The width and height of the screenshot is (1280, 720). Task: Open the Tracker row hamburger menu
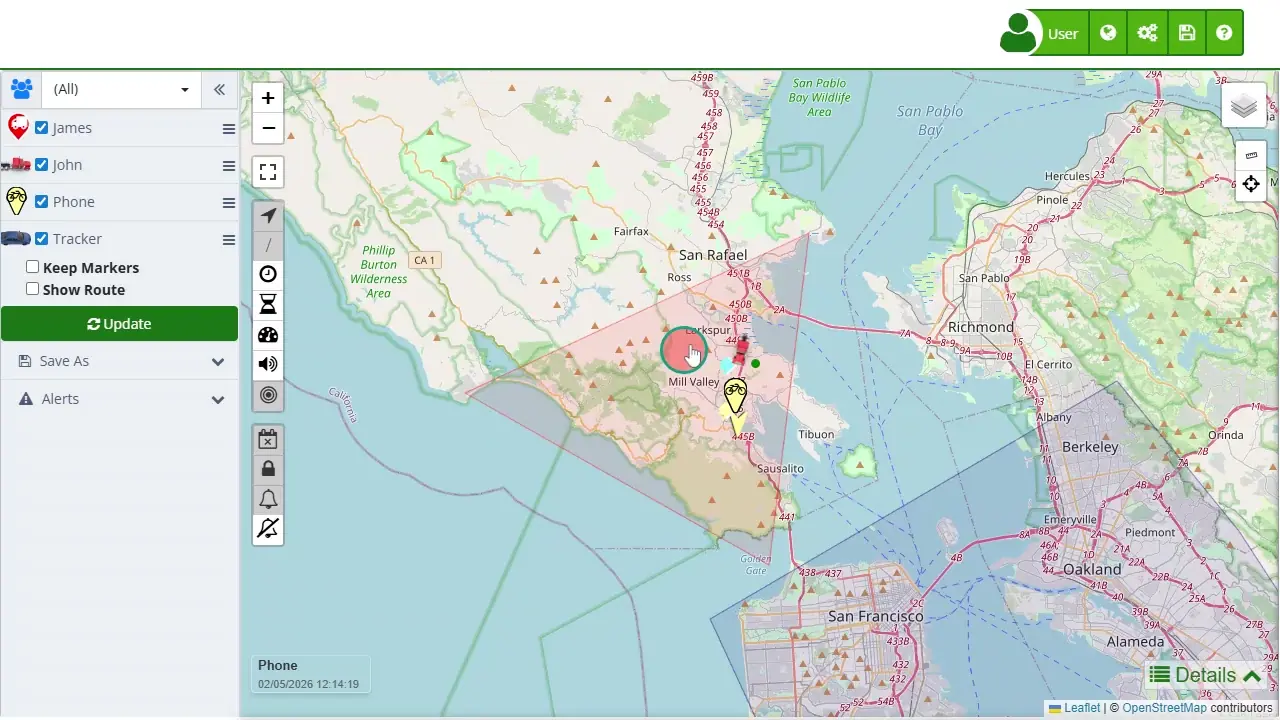229,240
